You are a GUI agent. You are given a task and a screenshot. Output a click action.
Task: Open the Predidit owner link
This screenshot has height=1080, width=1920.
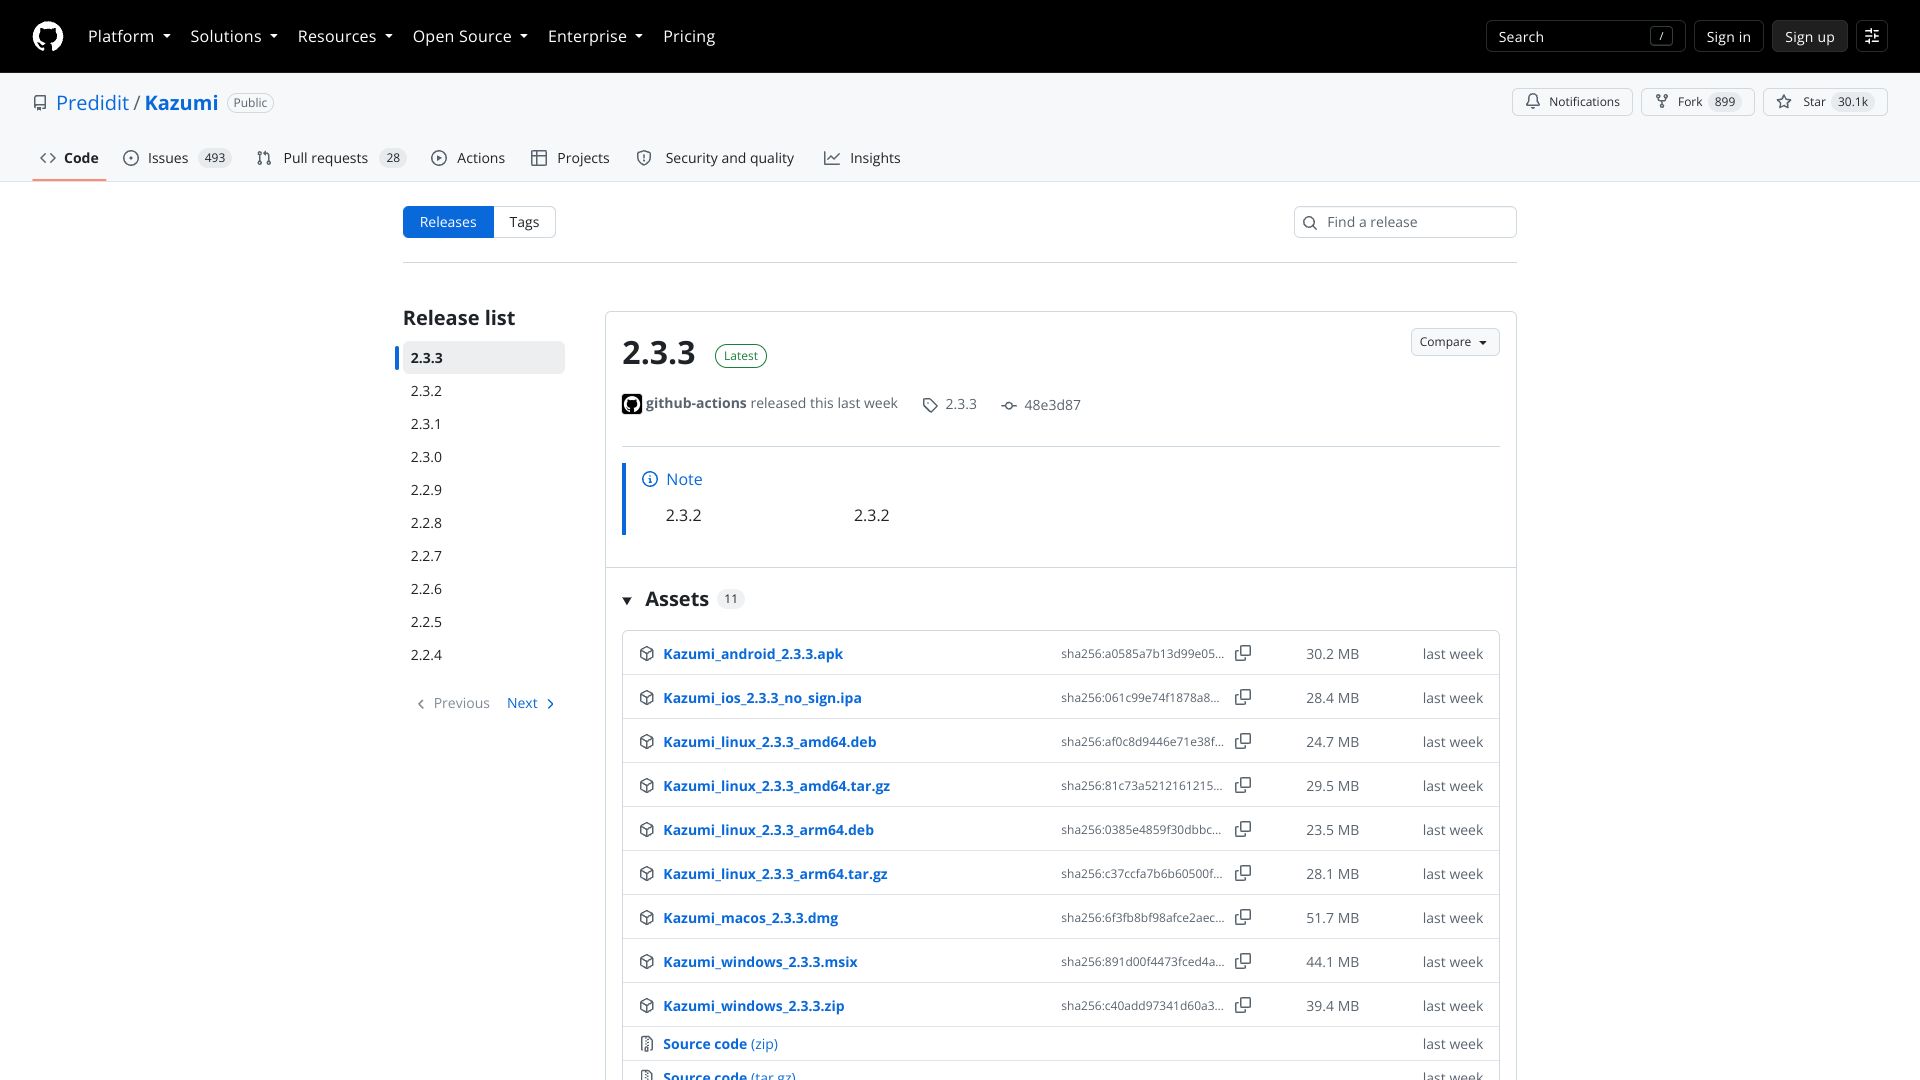point(92,102)
